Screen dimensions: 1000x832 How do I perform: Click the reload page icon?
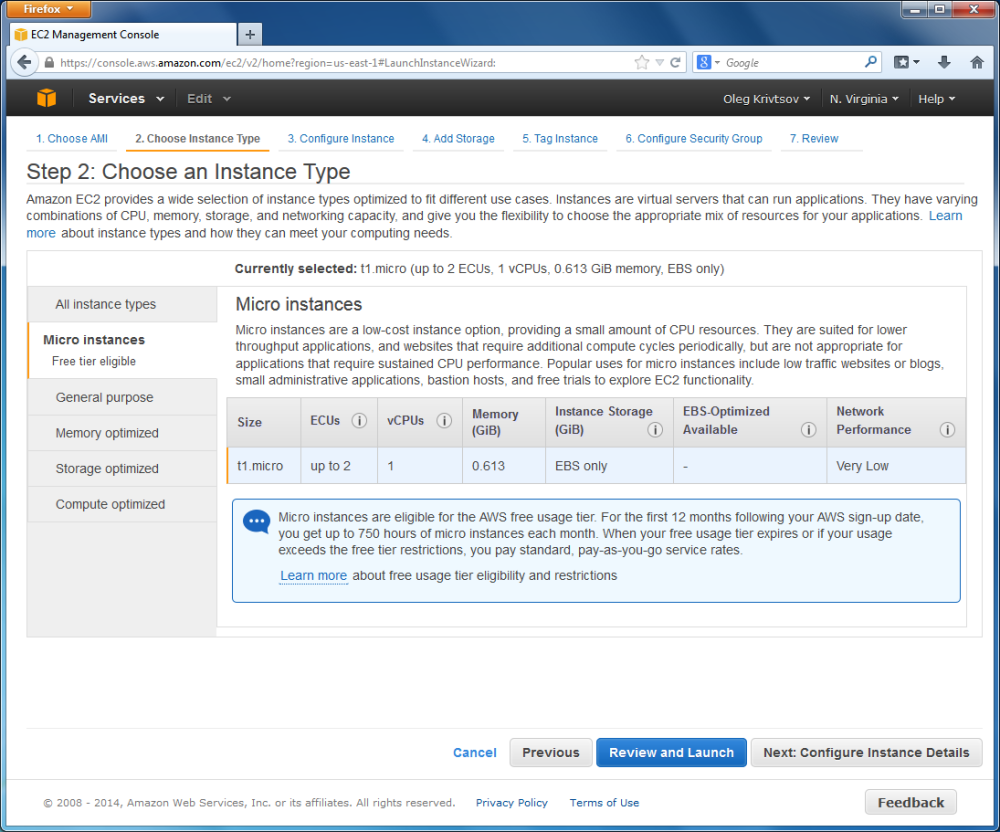[675, 62]
